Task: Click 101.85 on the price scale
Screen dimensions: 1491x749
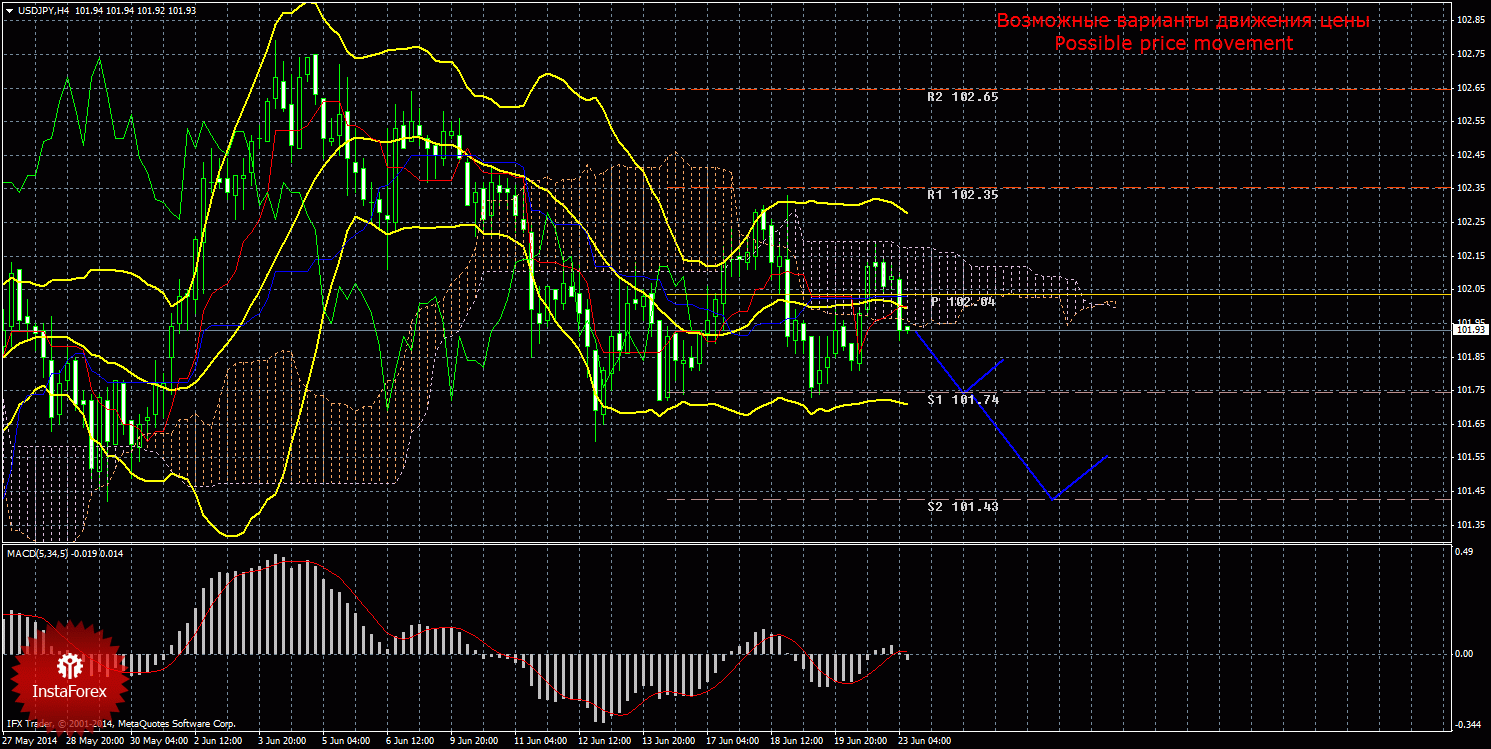Action: 1470,357
